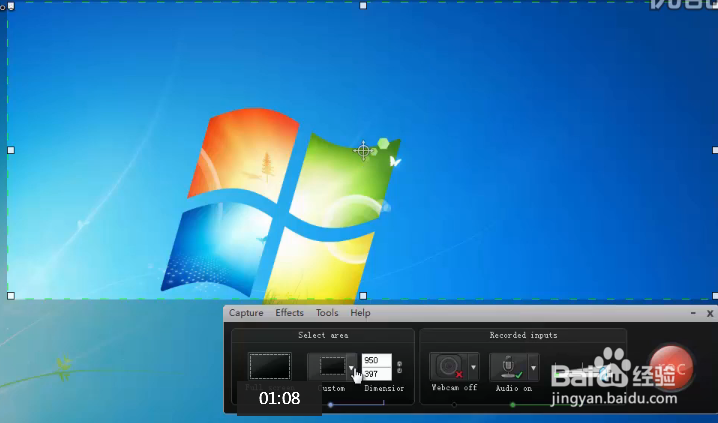This screenshot has height=423, width=718.
Task: Click the left-middle selection resize handle
Action: (11, 150)
